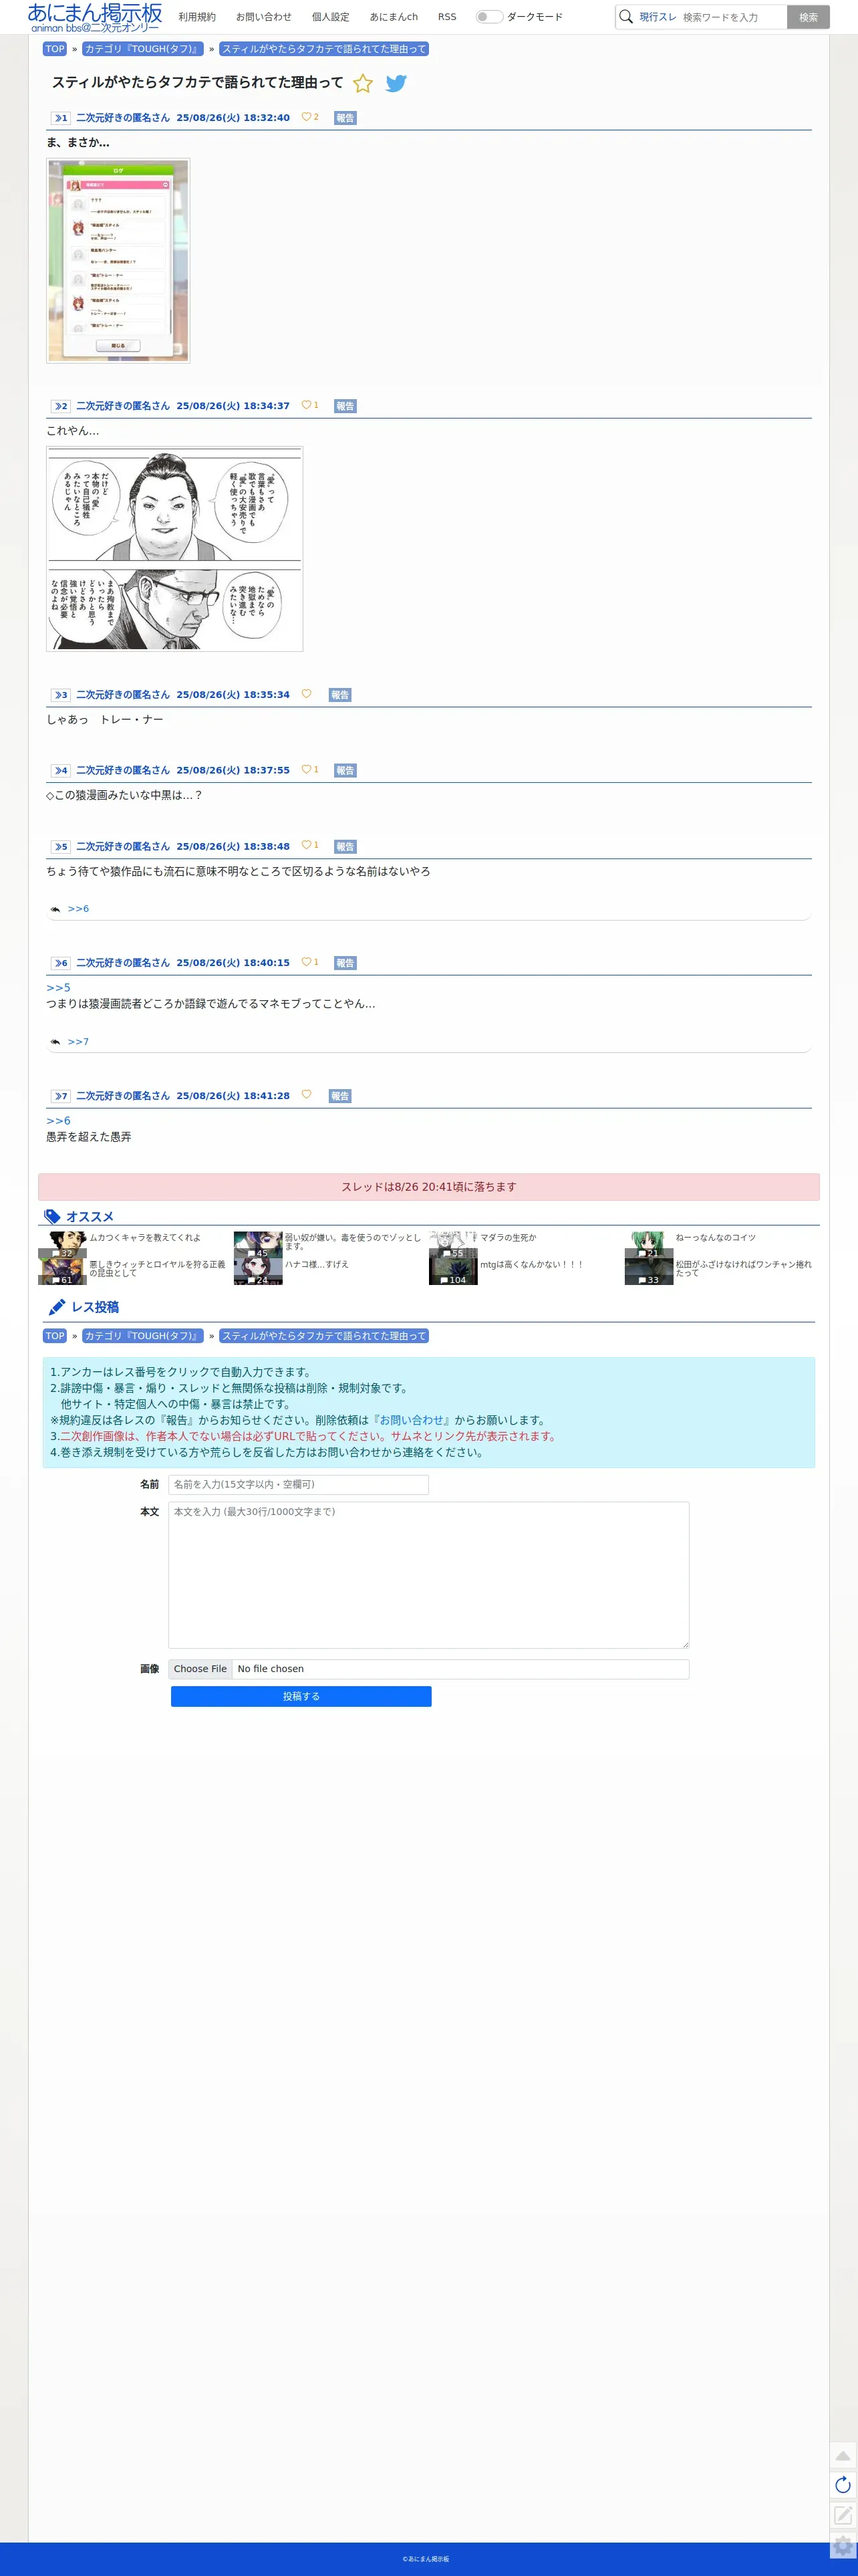Click the >>5 anchor in post 6

[58, 988]
